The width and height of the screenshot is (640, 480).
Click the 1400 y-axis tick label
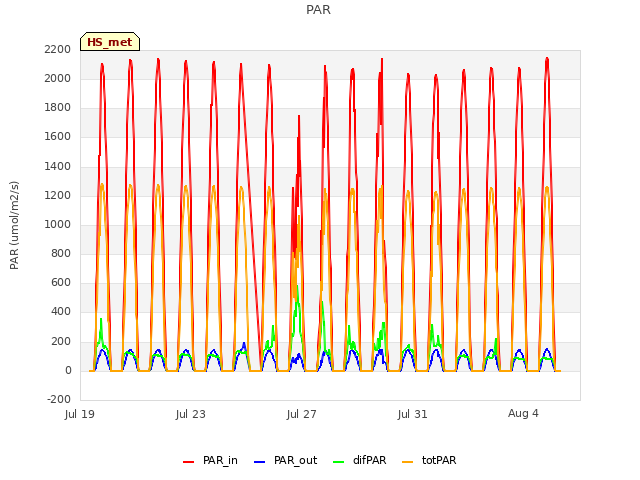point(58,166)
